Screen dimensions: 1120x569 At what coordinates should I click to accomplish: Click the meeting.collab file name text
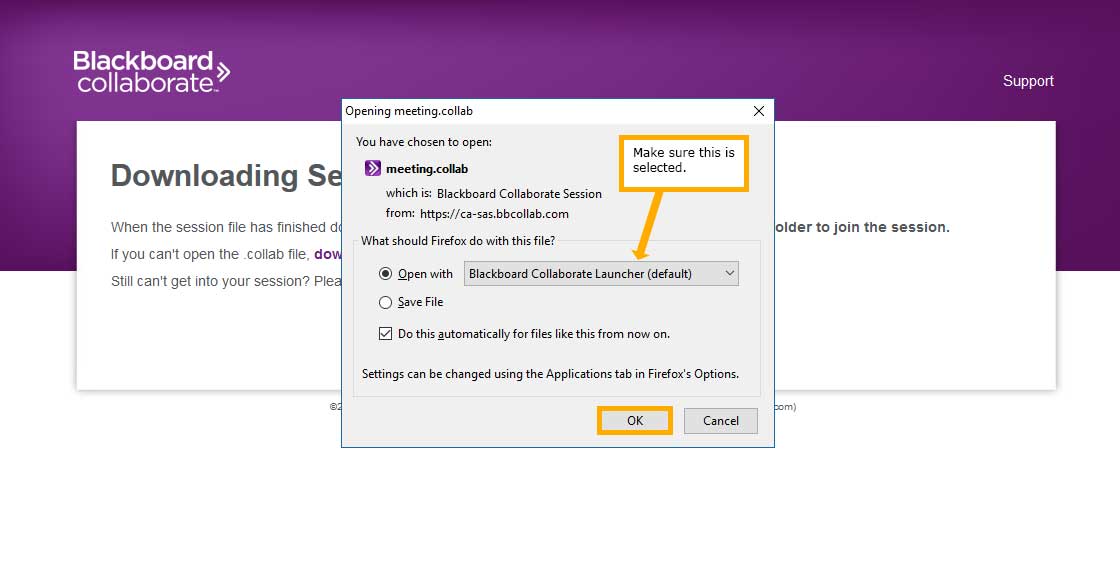(427, 169)
